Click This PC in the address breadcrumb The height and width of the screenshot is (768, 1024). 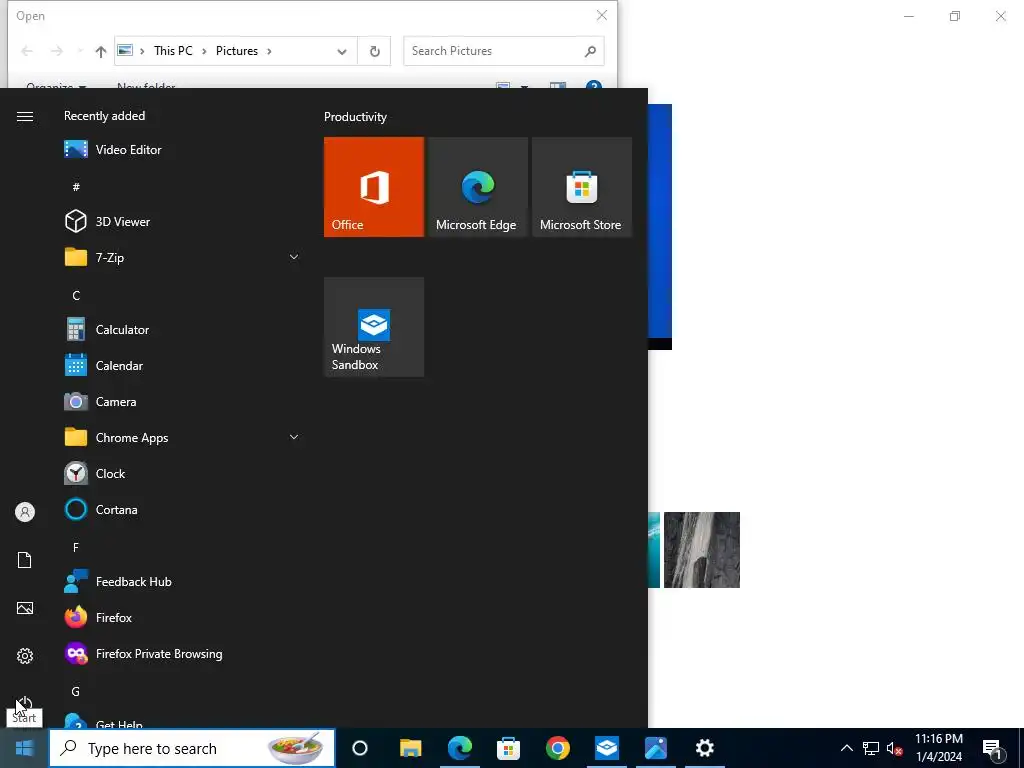click(173, 51)
